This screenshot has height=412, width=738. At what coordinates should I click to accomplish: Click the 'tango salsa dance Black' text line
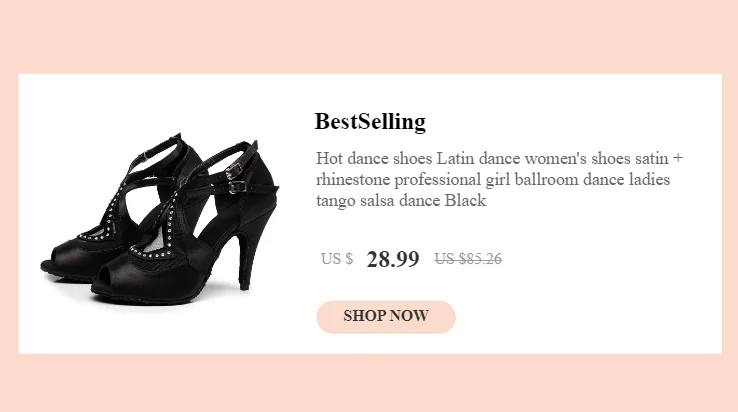pyautogui.click(x=400, y=201)
